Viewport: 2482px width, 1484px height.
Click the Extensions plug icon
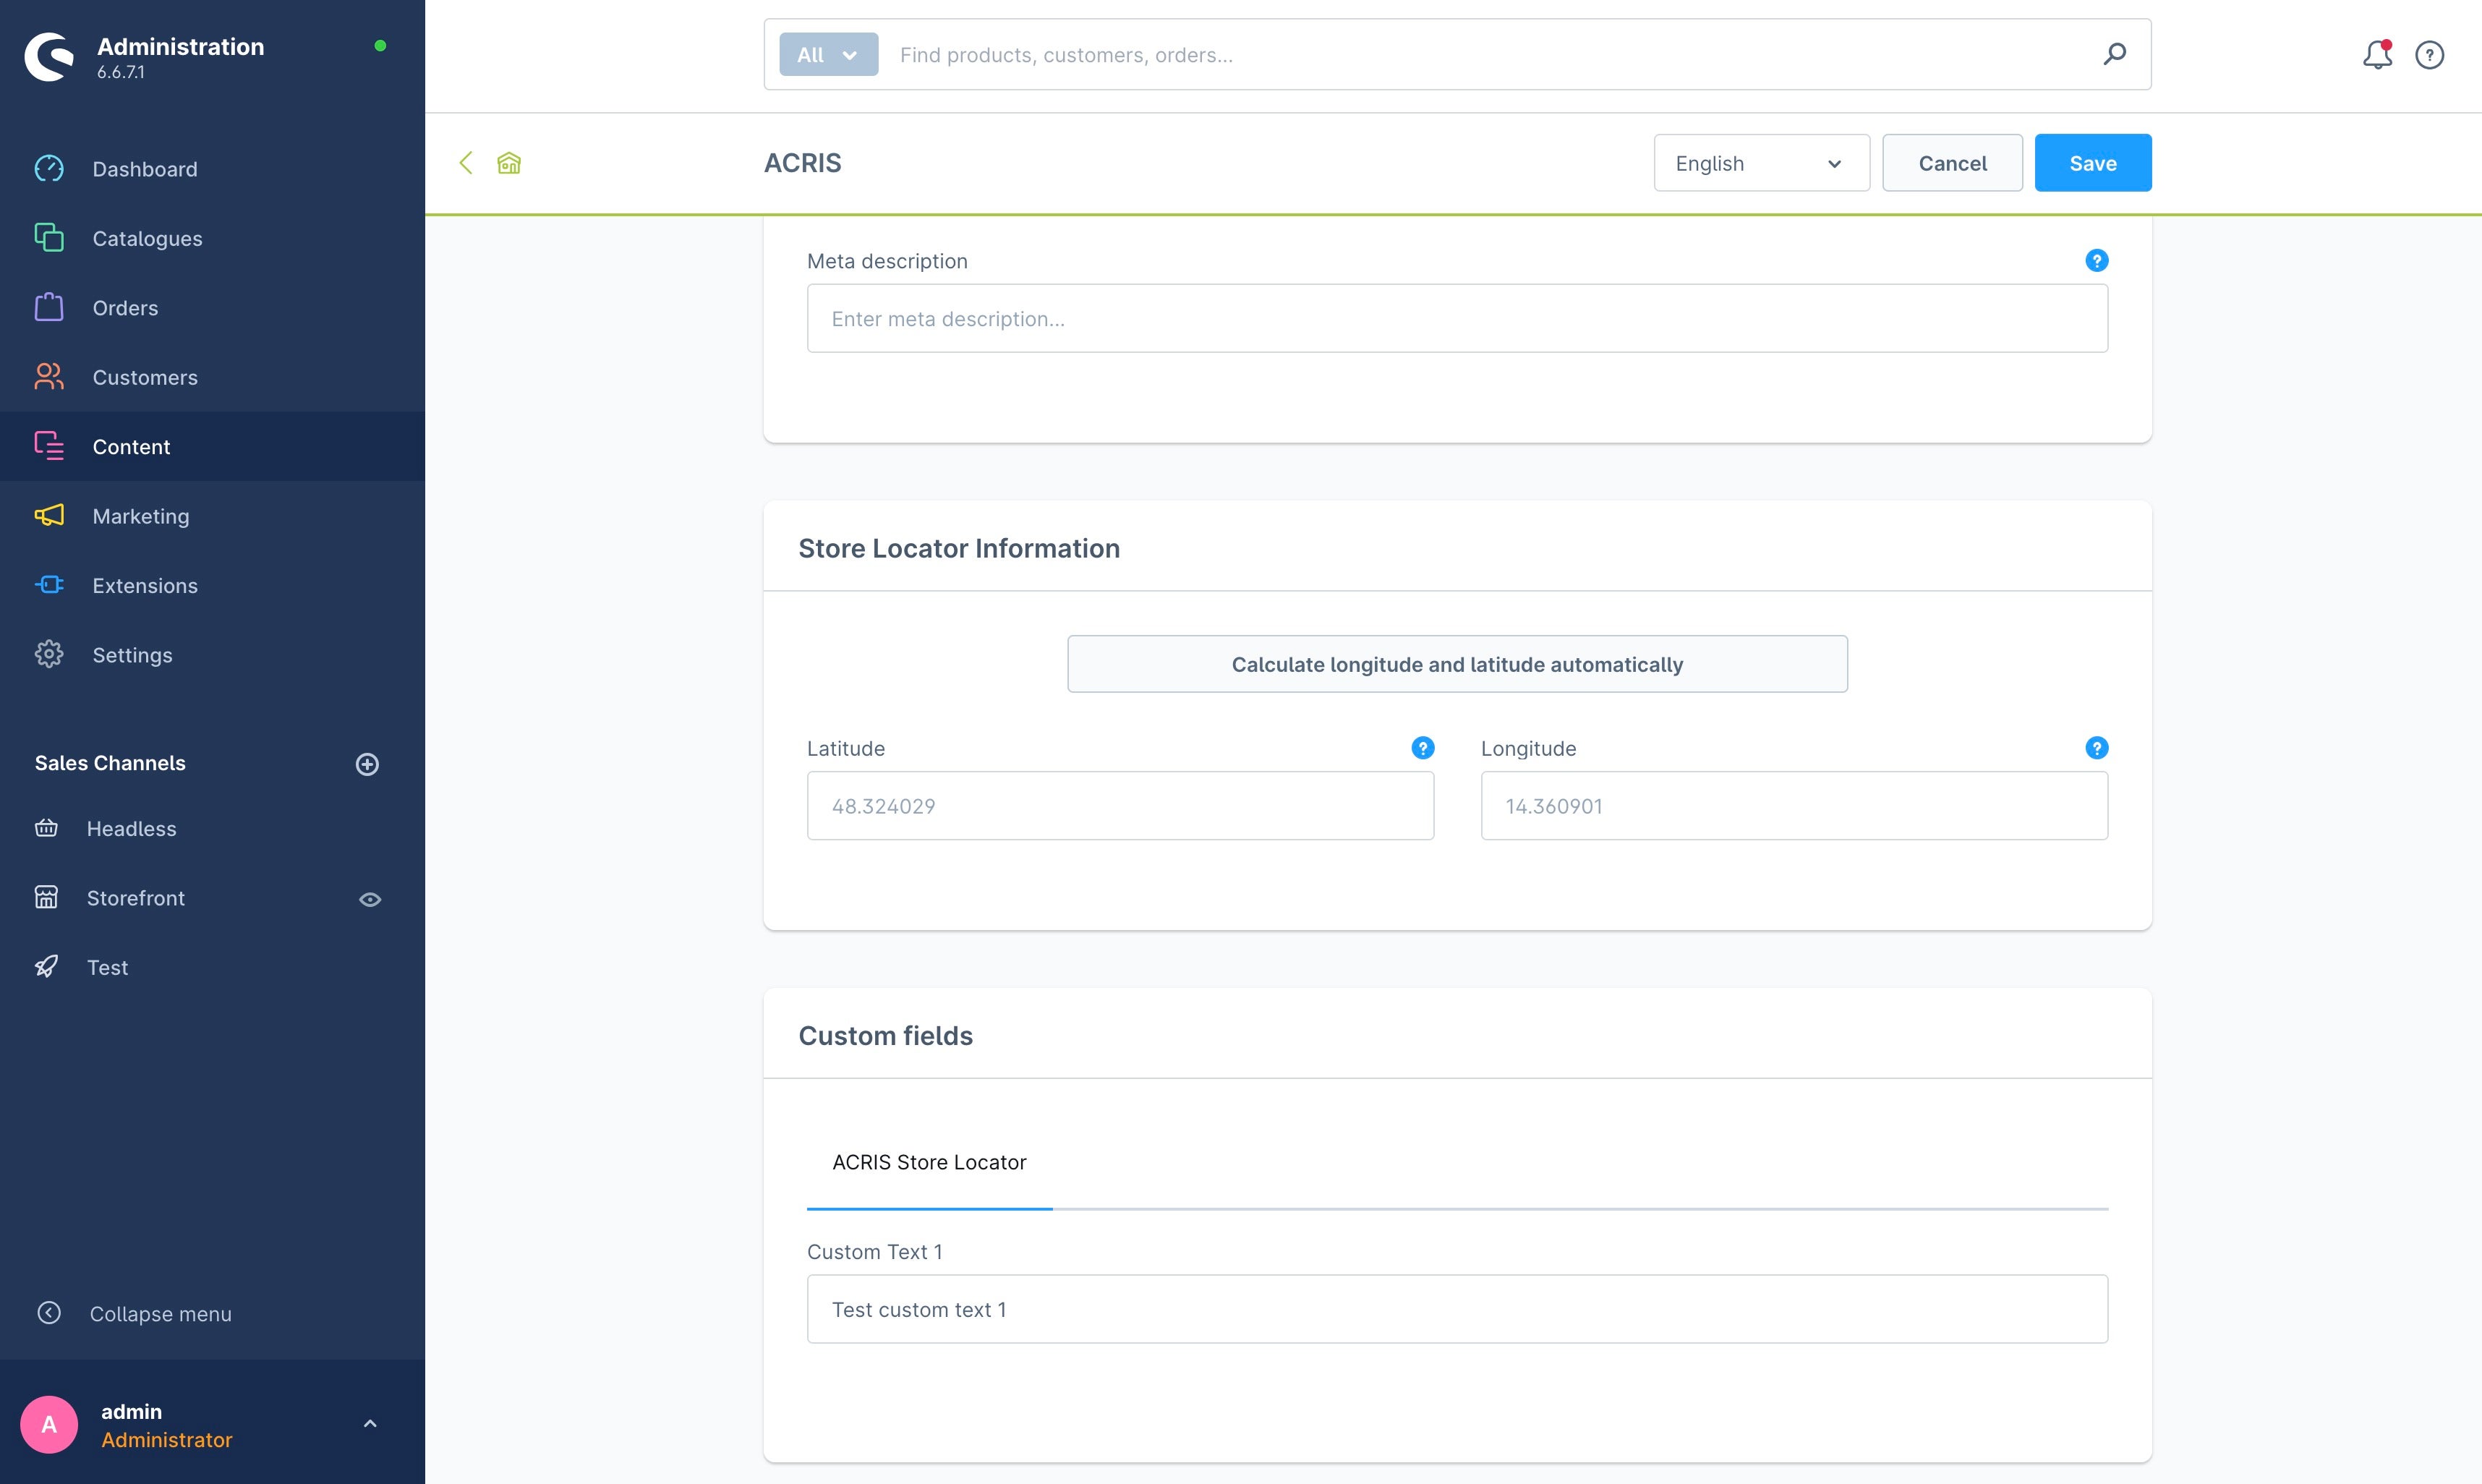click(x=49, y=585)
